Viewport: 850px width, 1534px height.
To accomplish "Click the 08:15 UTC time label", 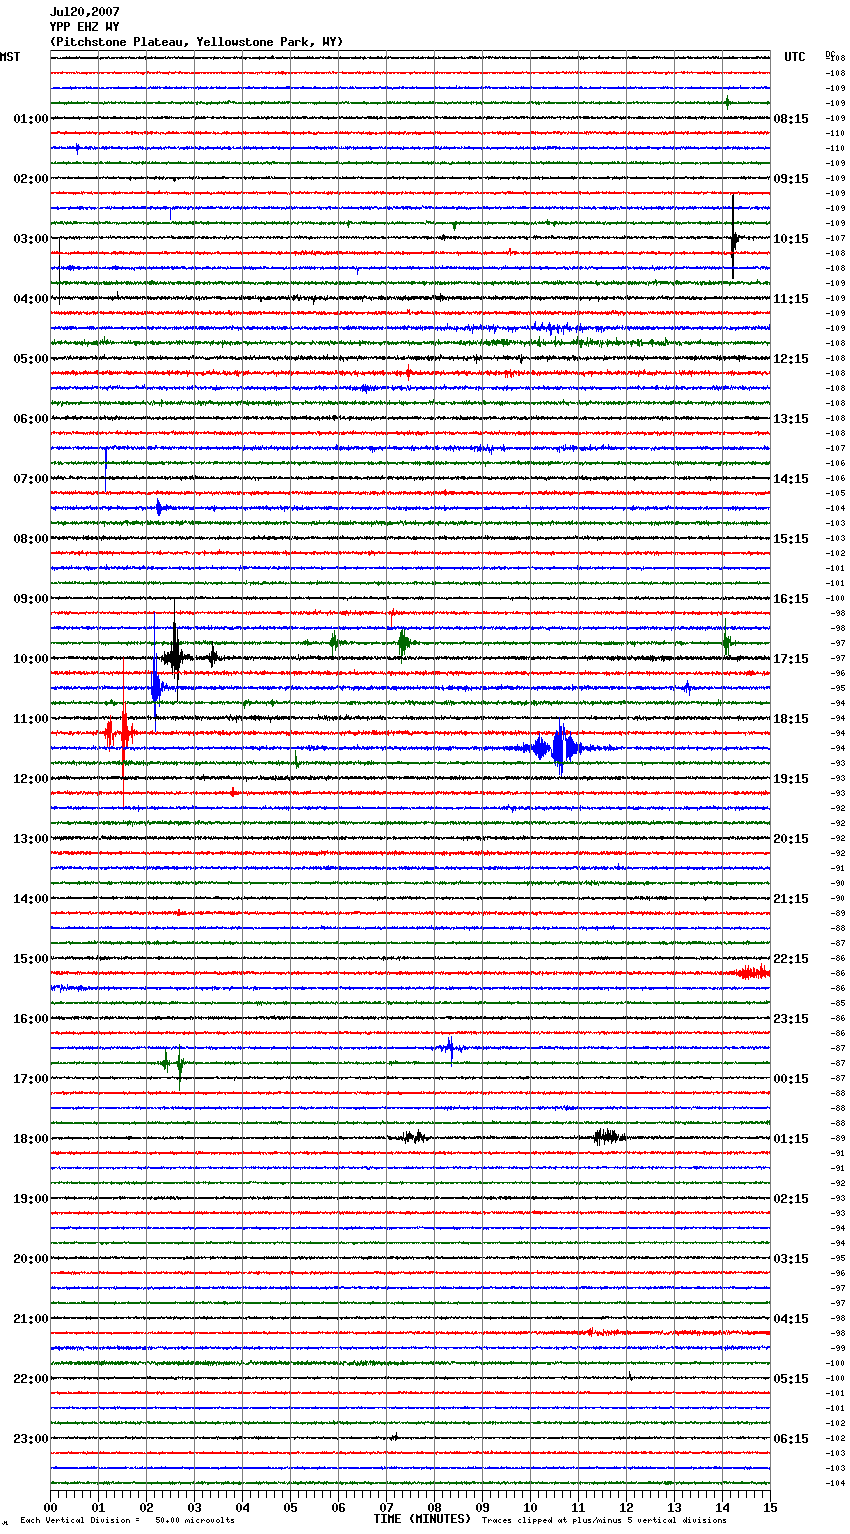I will 791,119.
